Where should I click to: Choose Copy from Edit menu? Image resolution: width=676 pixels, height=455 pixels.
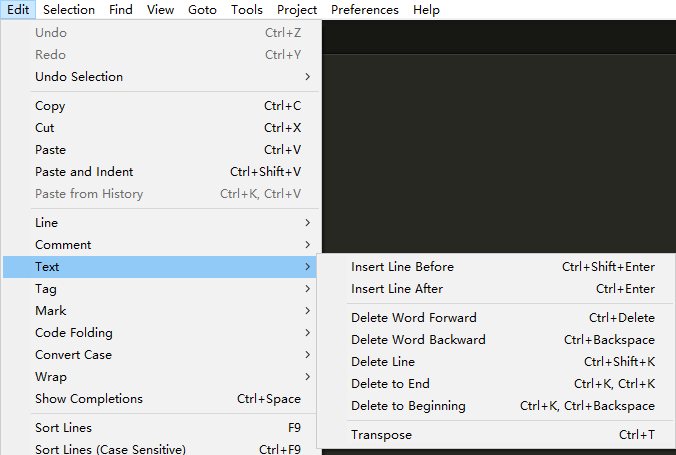[x=160, y=106]
